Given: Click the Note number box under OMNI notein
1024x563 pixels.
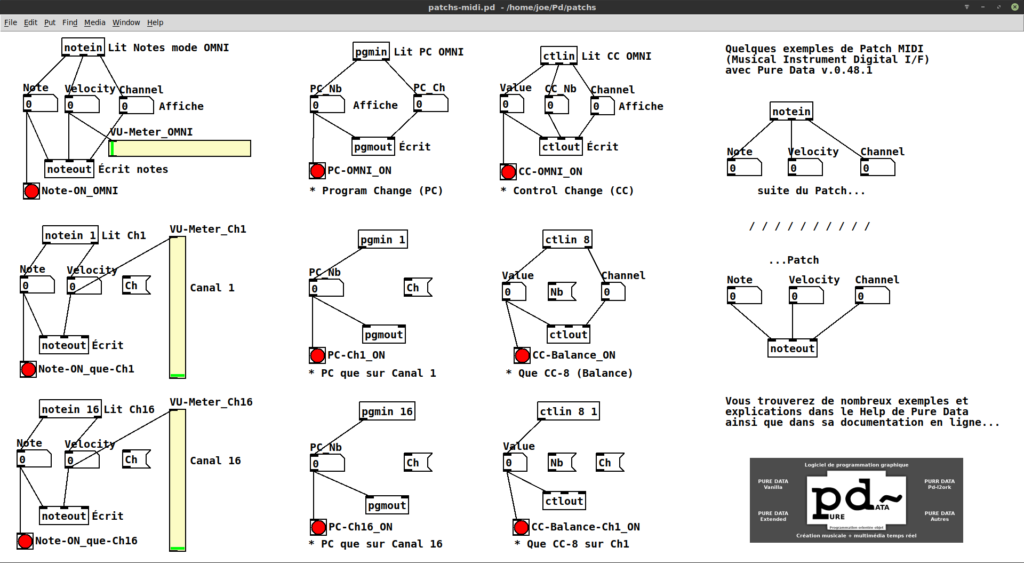Looking at the screenshot, I should click(40, 104).
